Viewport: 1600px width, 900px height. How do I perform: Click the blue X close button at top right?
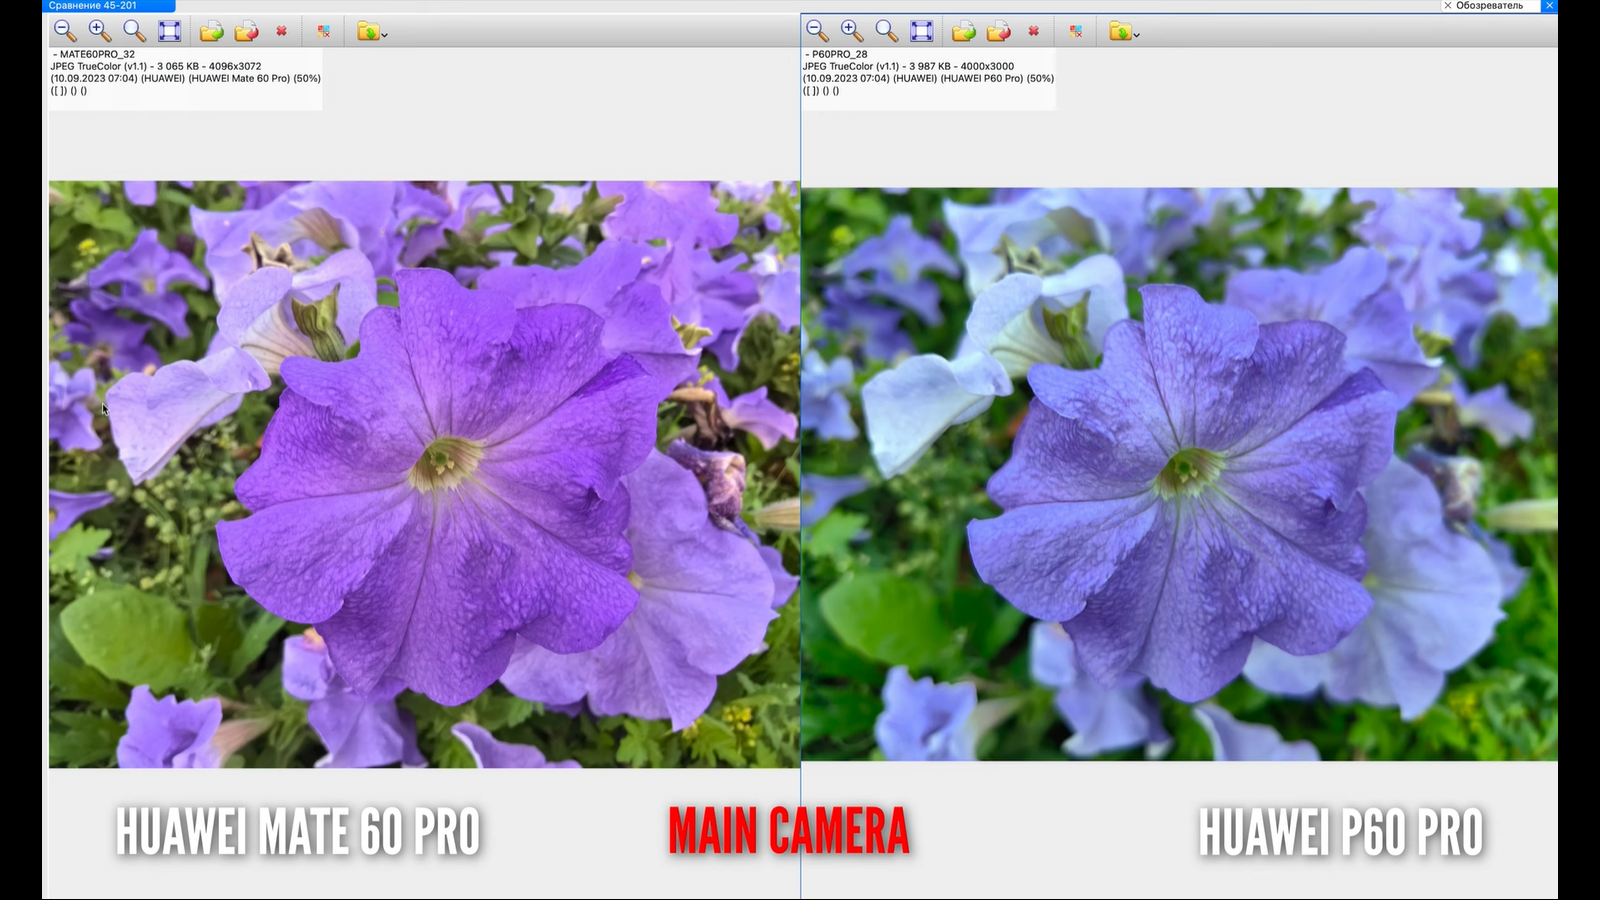pos(1549,6)
